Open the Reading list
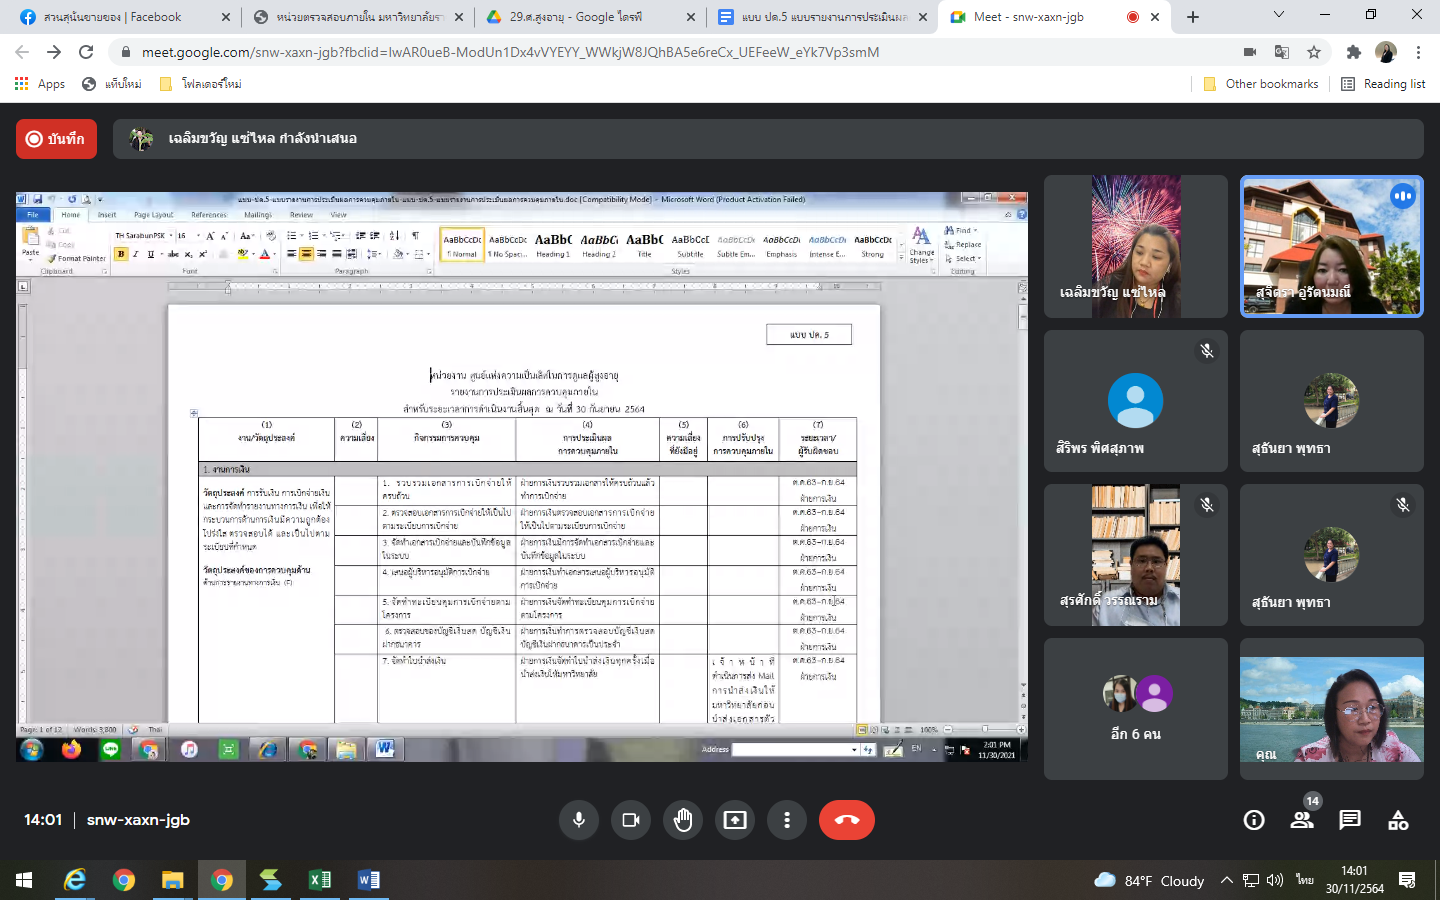 tap(1383, 84)
